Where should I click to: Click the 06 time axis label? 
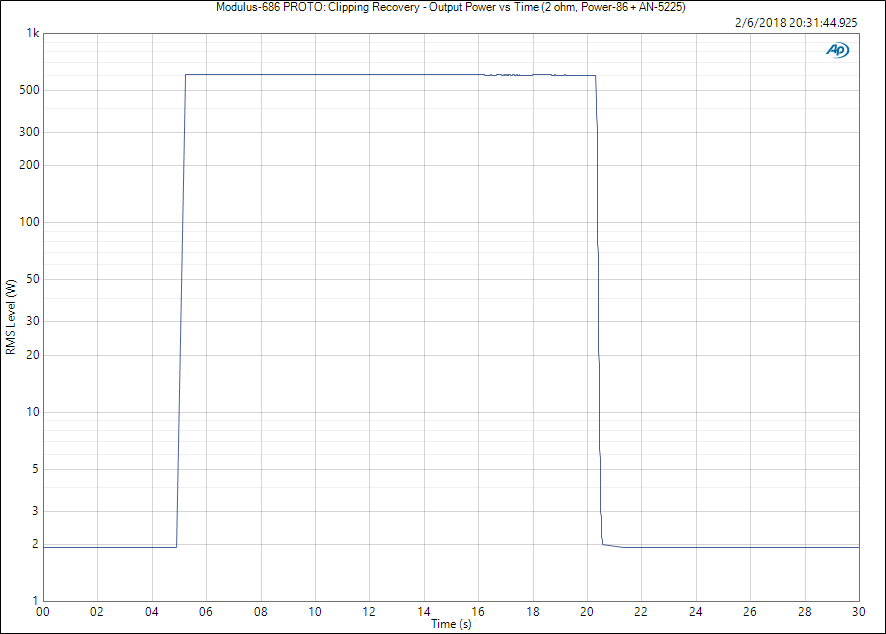click(206, 612)
